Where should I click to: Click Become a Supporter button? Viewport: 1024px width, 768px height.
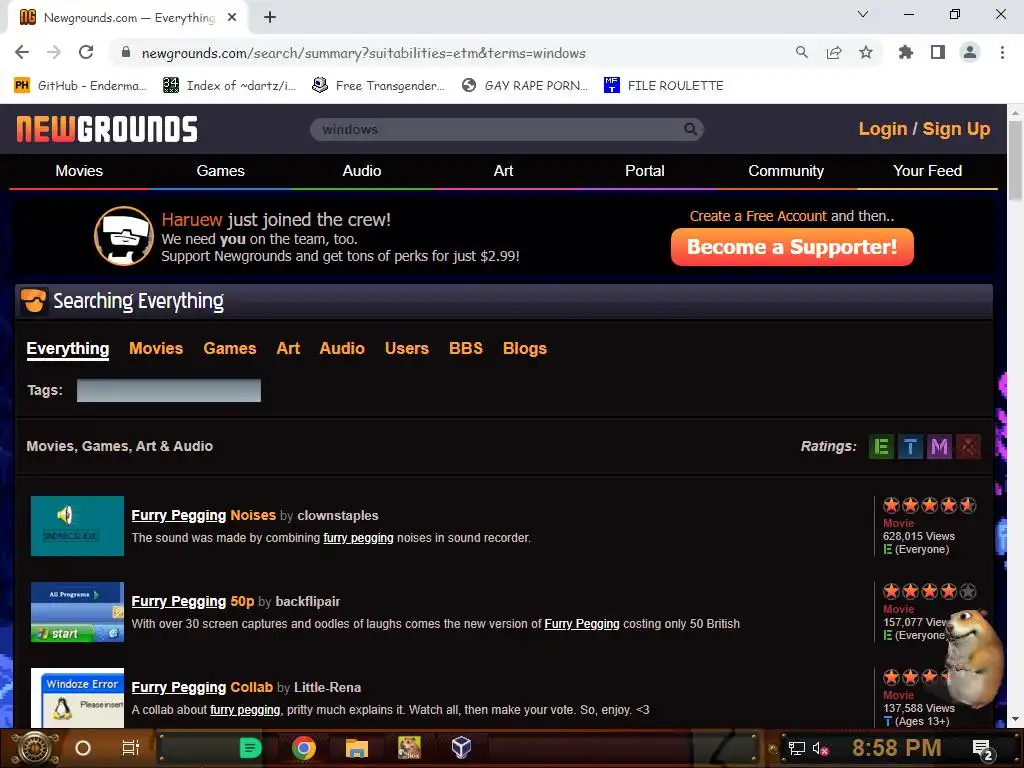(792, 247)
